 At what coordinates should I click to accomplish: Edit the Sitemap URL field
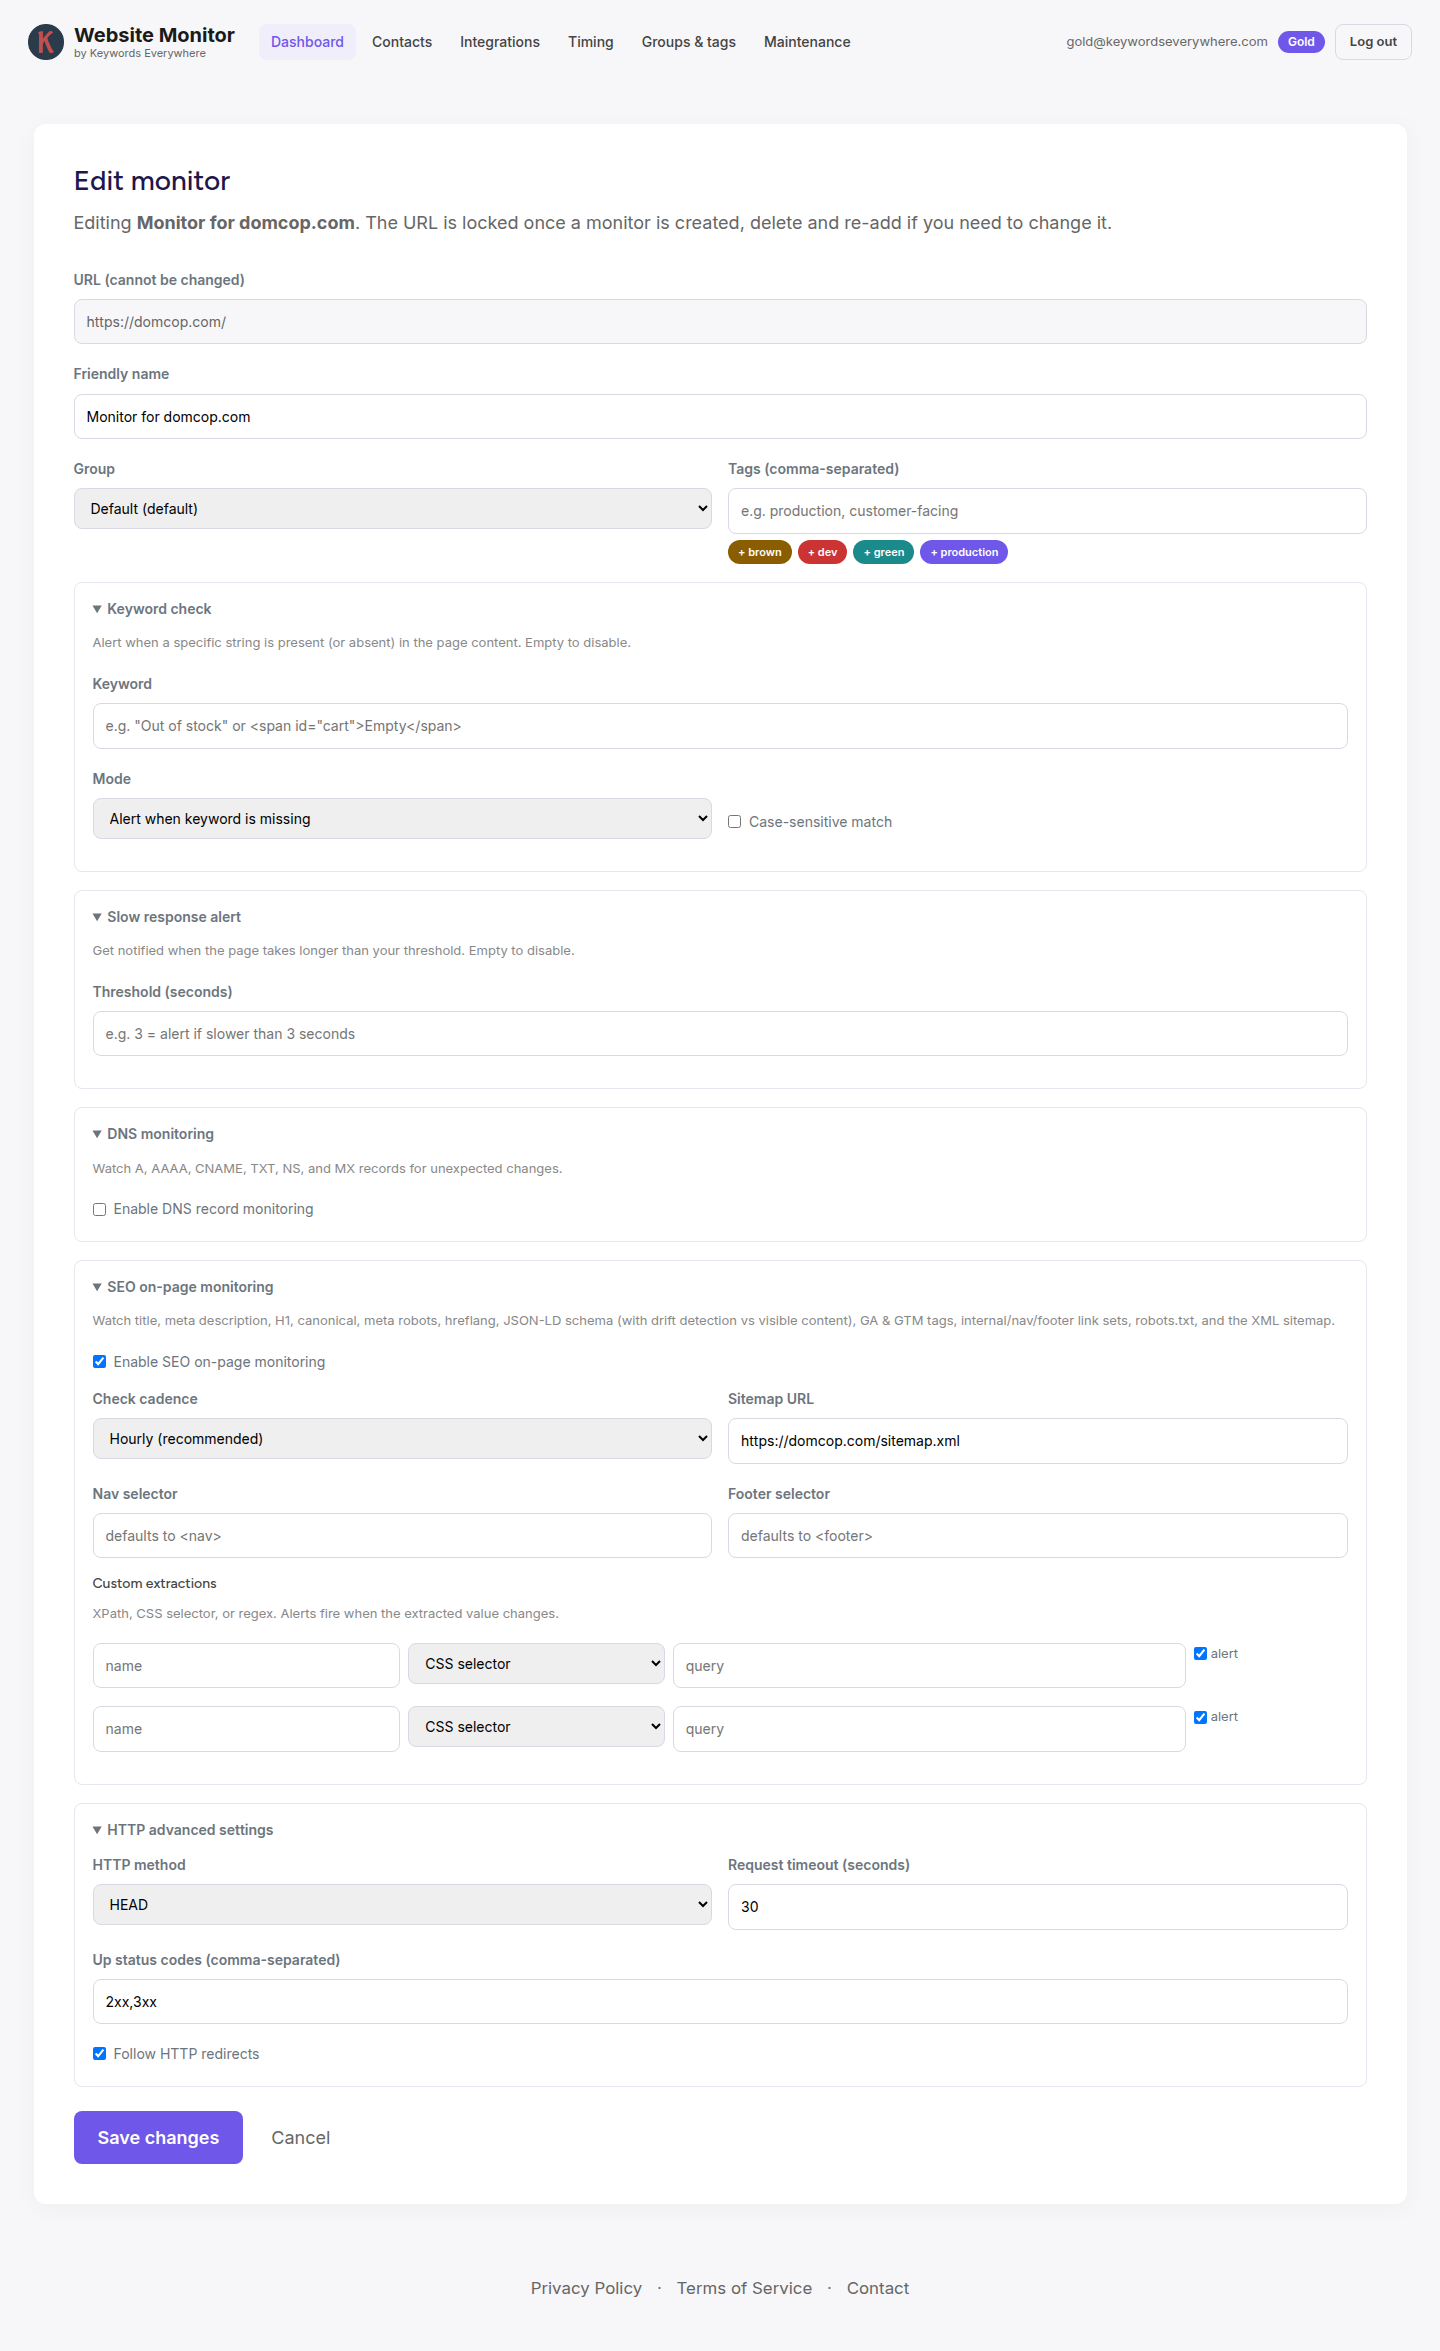point(1037,1441)
